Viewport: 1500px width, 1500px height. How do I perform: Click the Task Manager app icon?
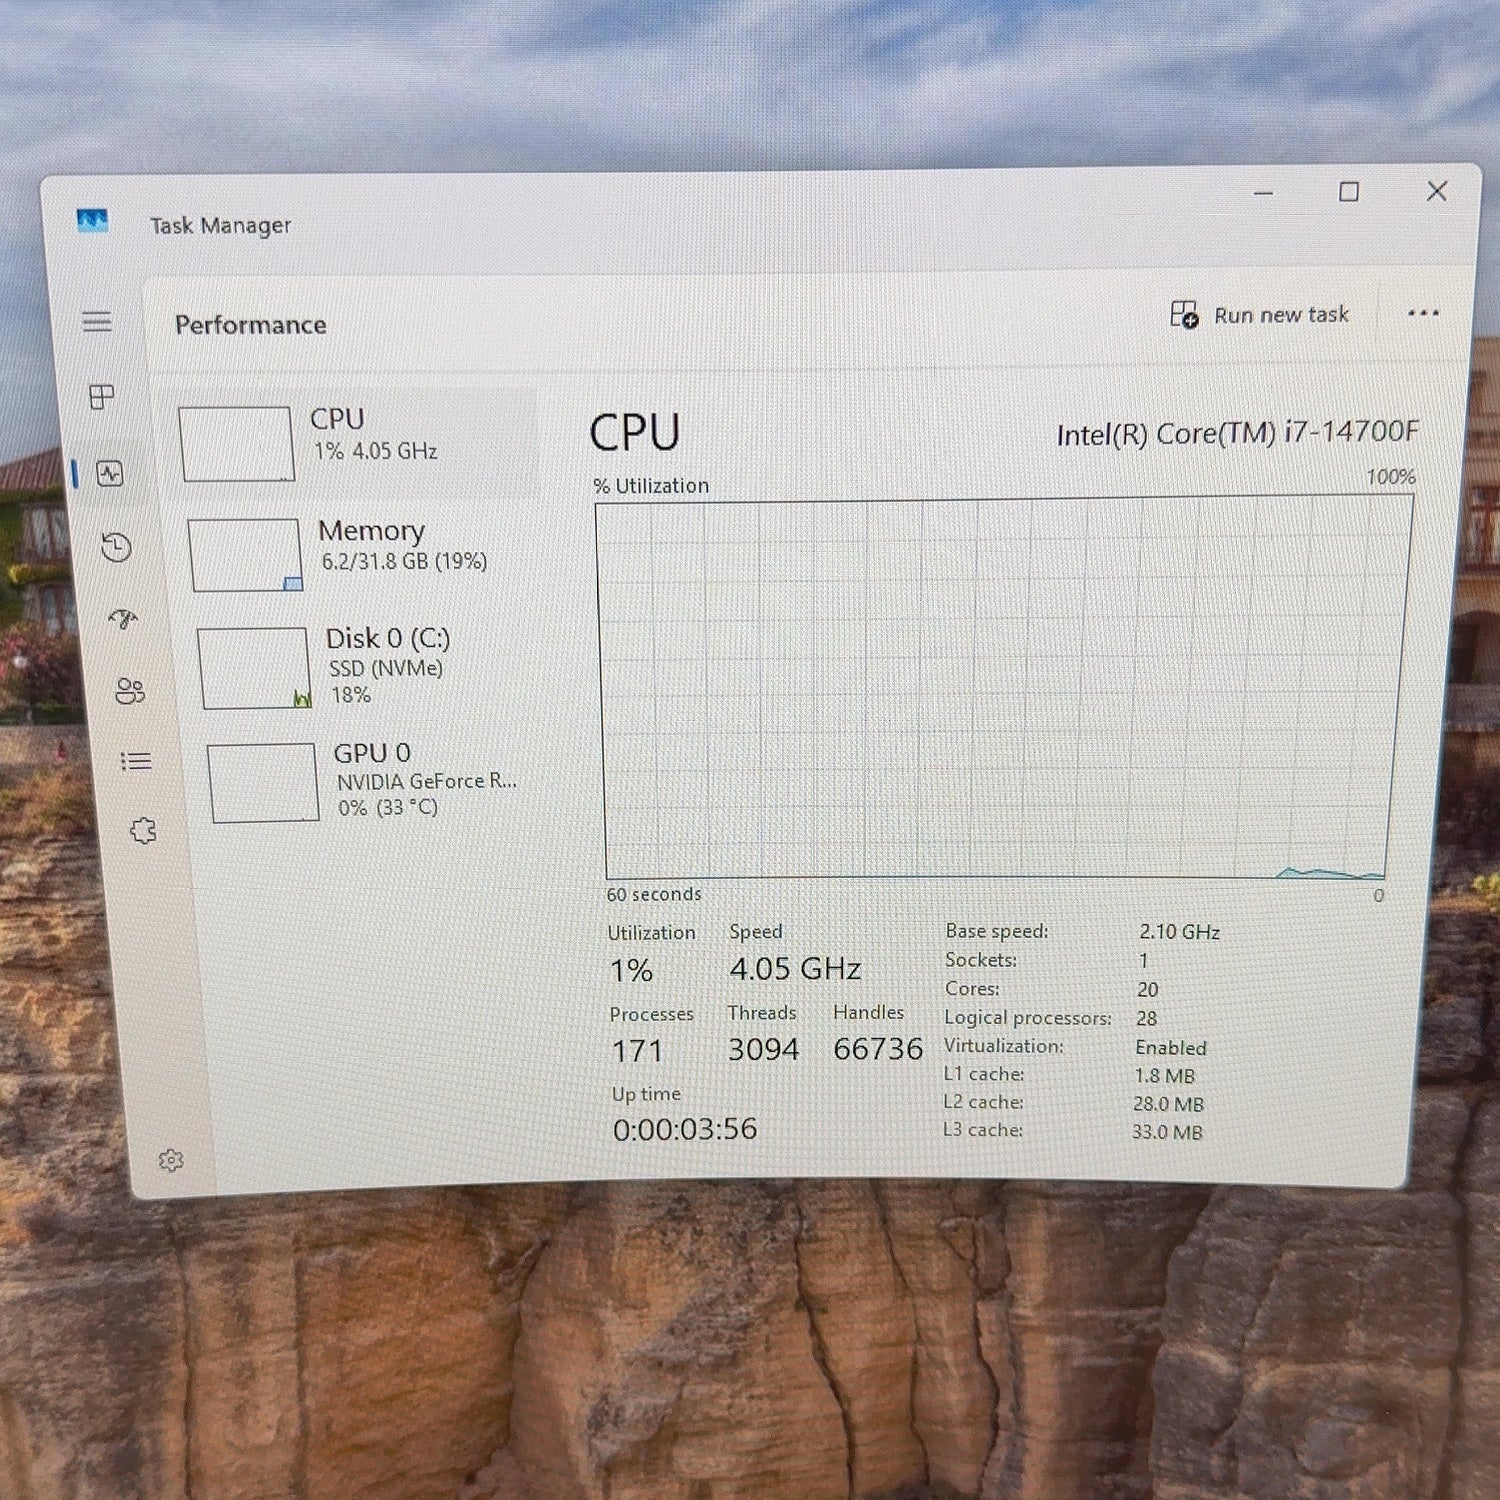click(92, 220)
